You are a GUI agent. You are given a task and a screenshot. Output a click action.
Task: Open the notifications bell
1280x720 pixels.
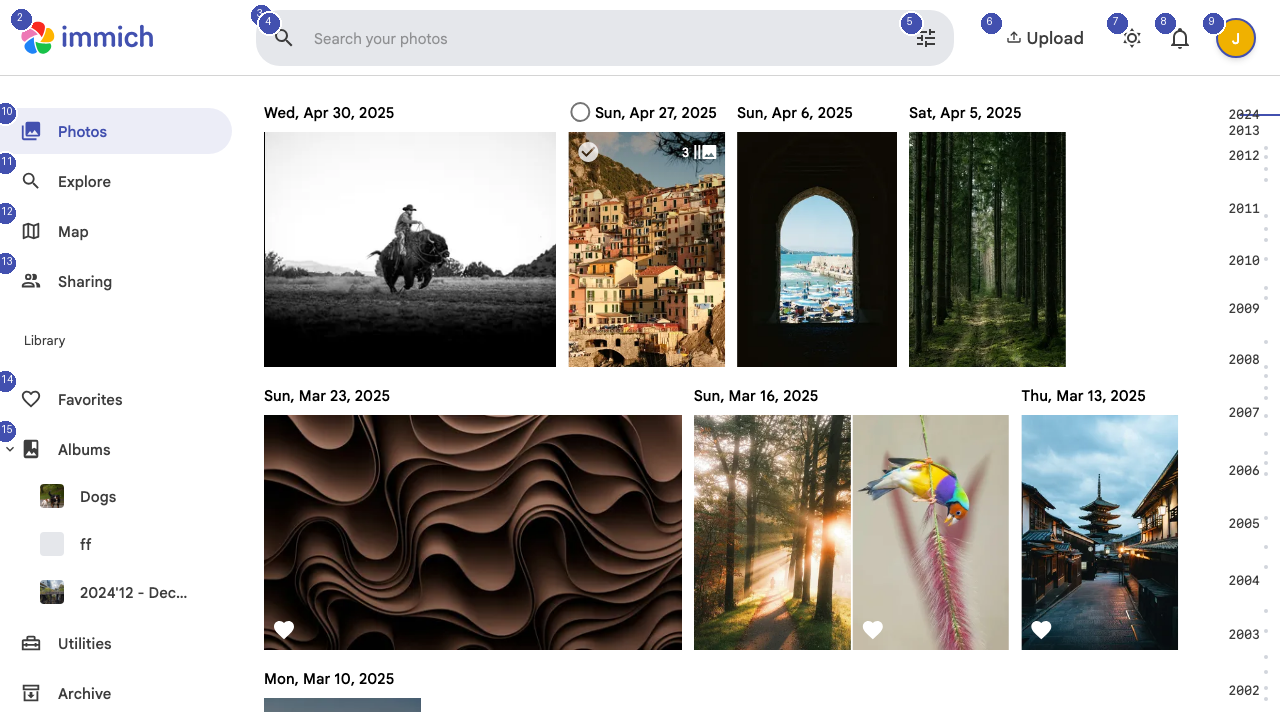1179,37
